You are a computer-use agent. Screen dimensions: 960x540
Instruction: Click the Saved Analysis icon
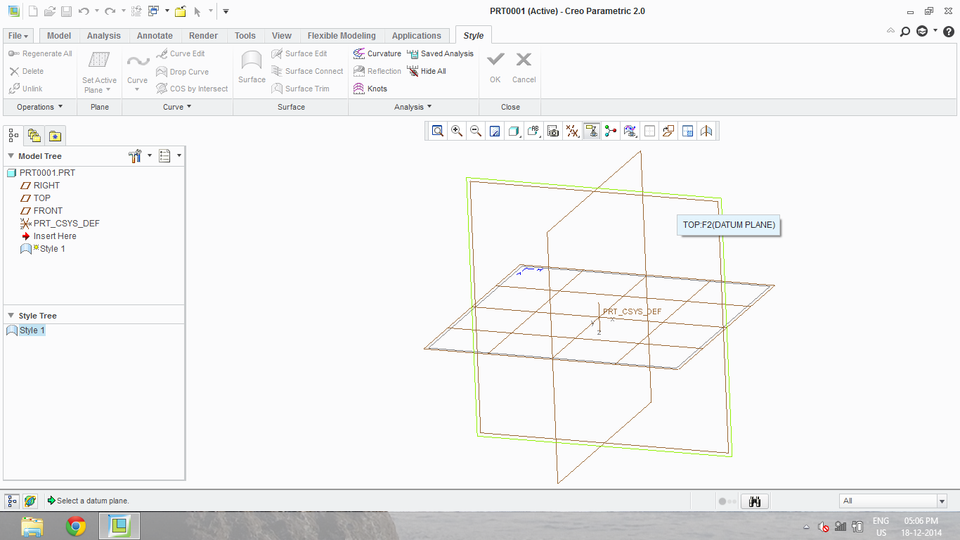[412, 54]
